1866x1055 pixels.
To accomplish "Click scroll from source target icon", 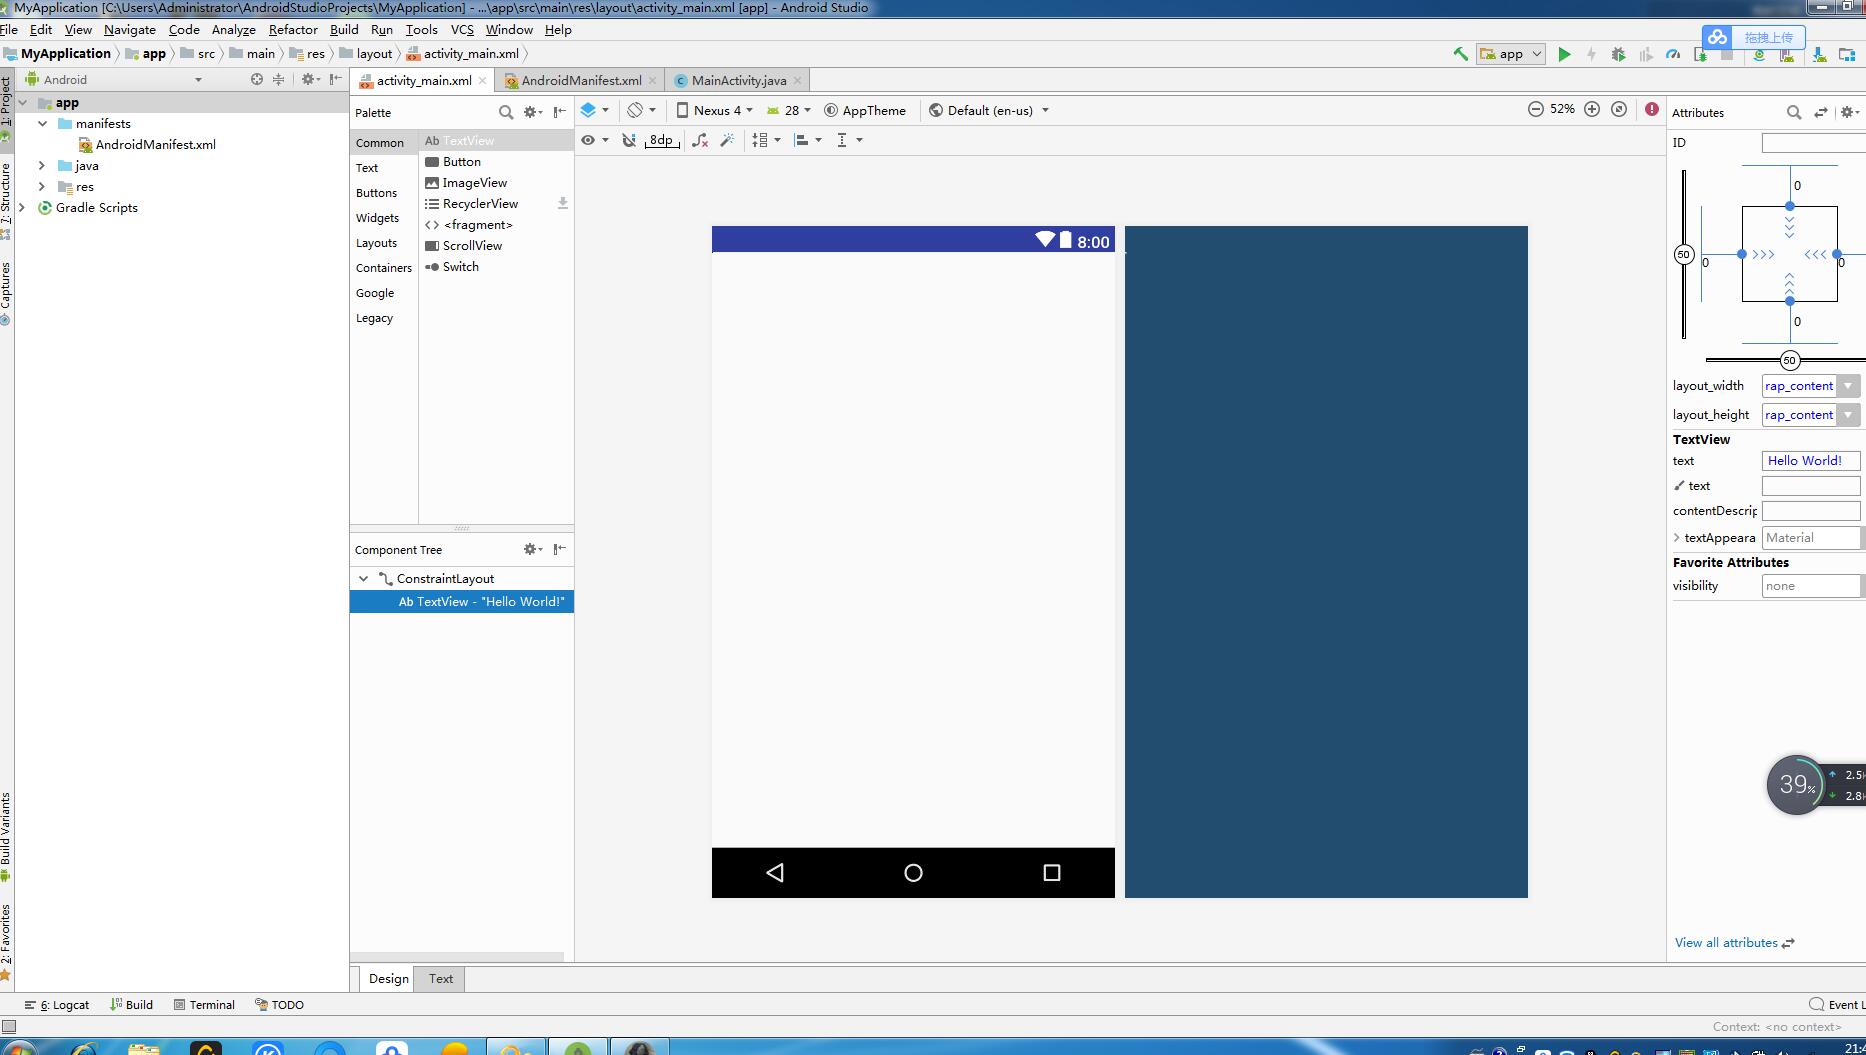I will coord(257,79).
